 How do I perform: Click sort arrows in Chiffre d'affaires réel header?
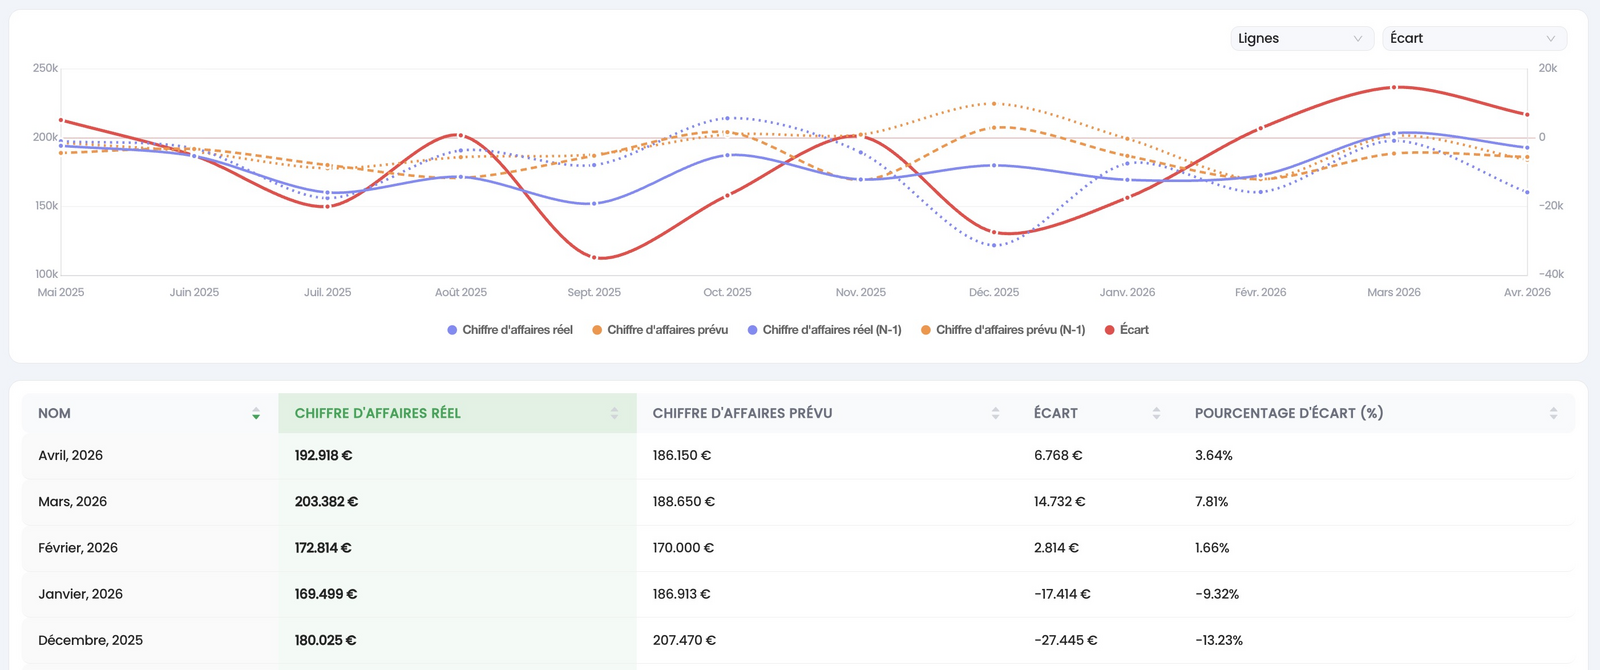614,413
